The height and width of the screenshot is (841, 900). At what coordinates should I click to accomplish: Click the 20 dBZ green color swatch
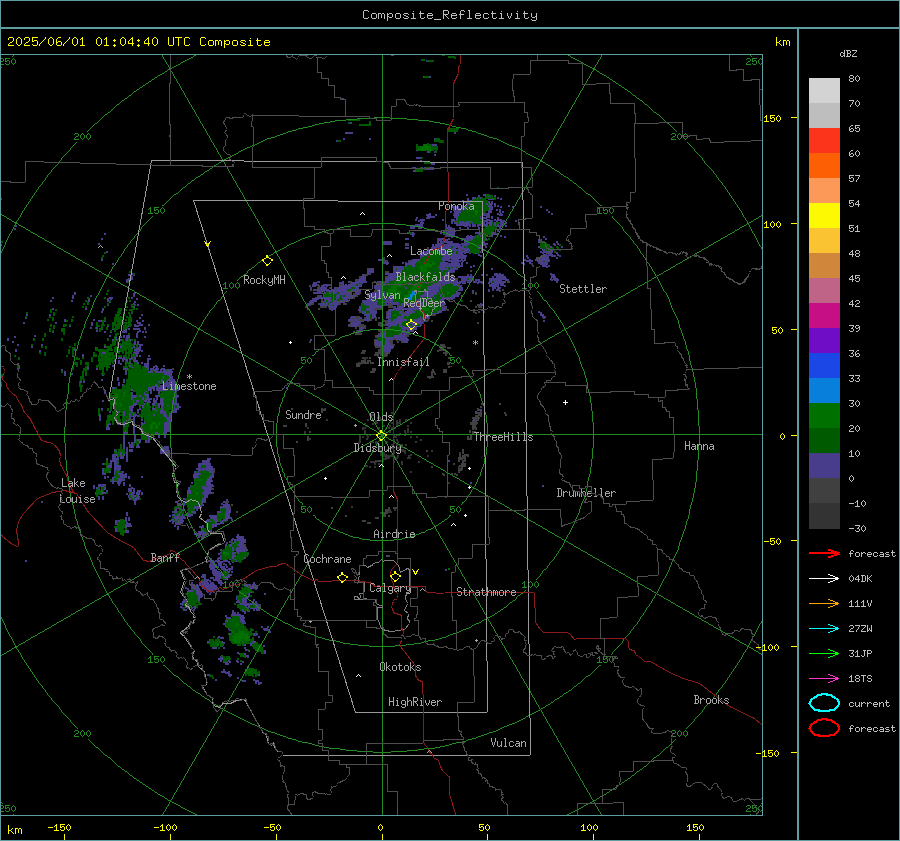[x=824, y=416]
